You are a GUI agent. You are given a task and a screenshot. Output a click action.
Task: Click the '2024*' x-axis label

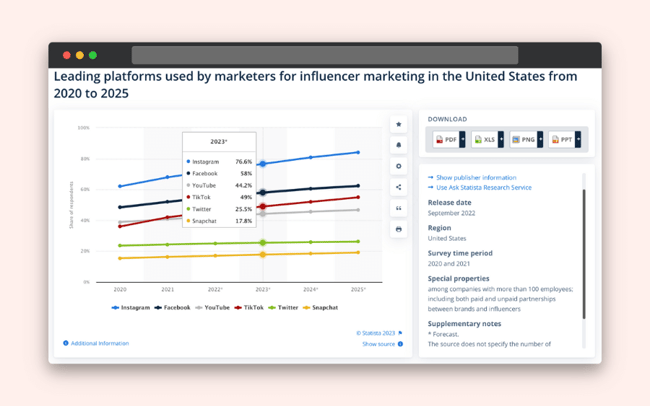[310, 289]
